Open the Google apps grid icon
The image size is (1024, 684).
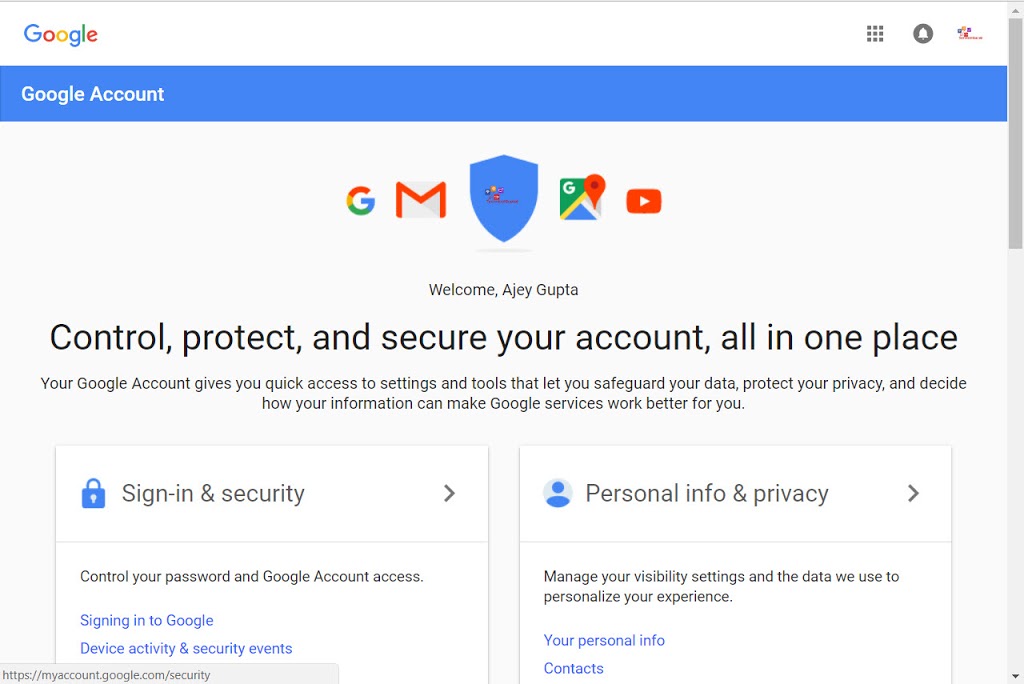tap(875, 34)
